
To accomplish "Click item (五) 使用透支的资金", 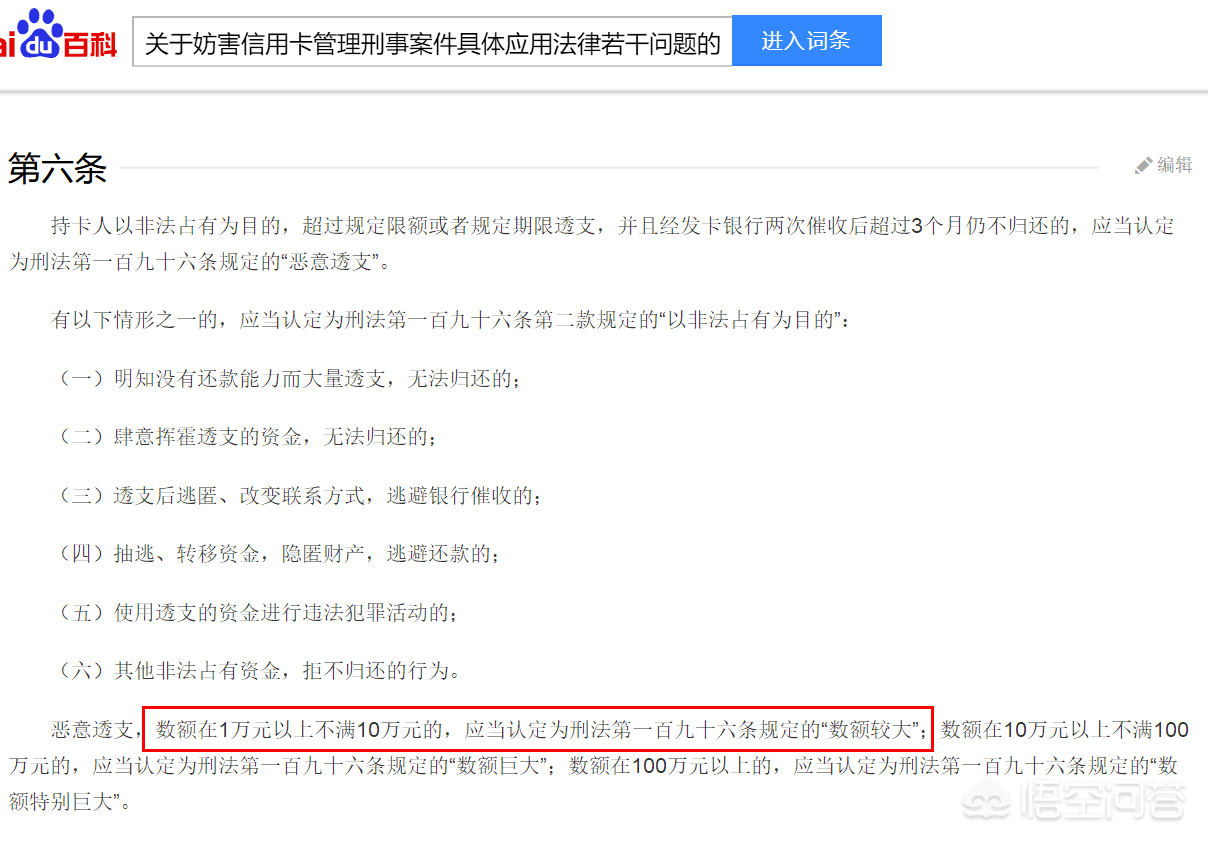I will pos(255,612).
